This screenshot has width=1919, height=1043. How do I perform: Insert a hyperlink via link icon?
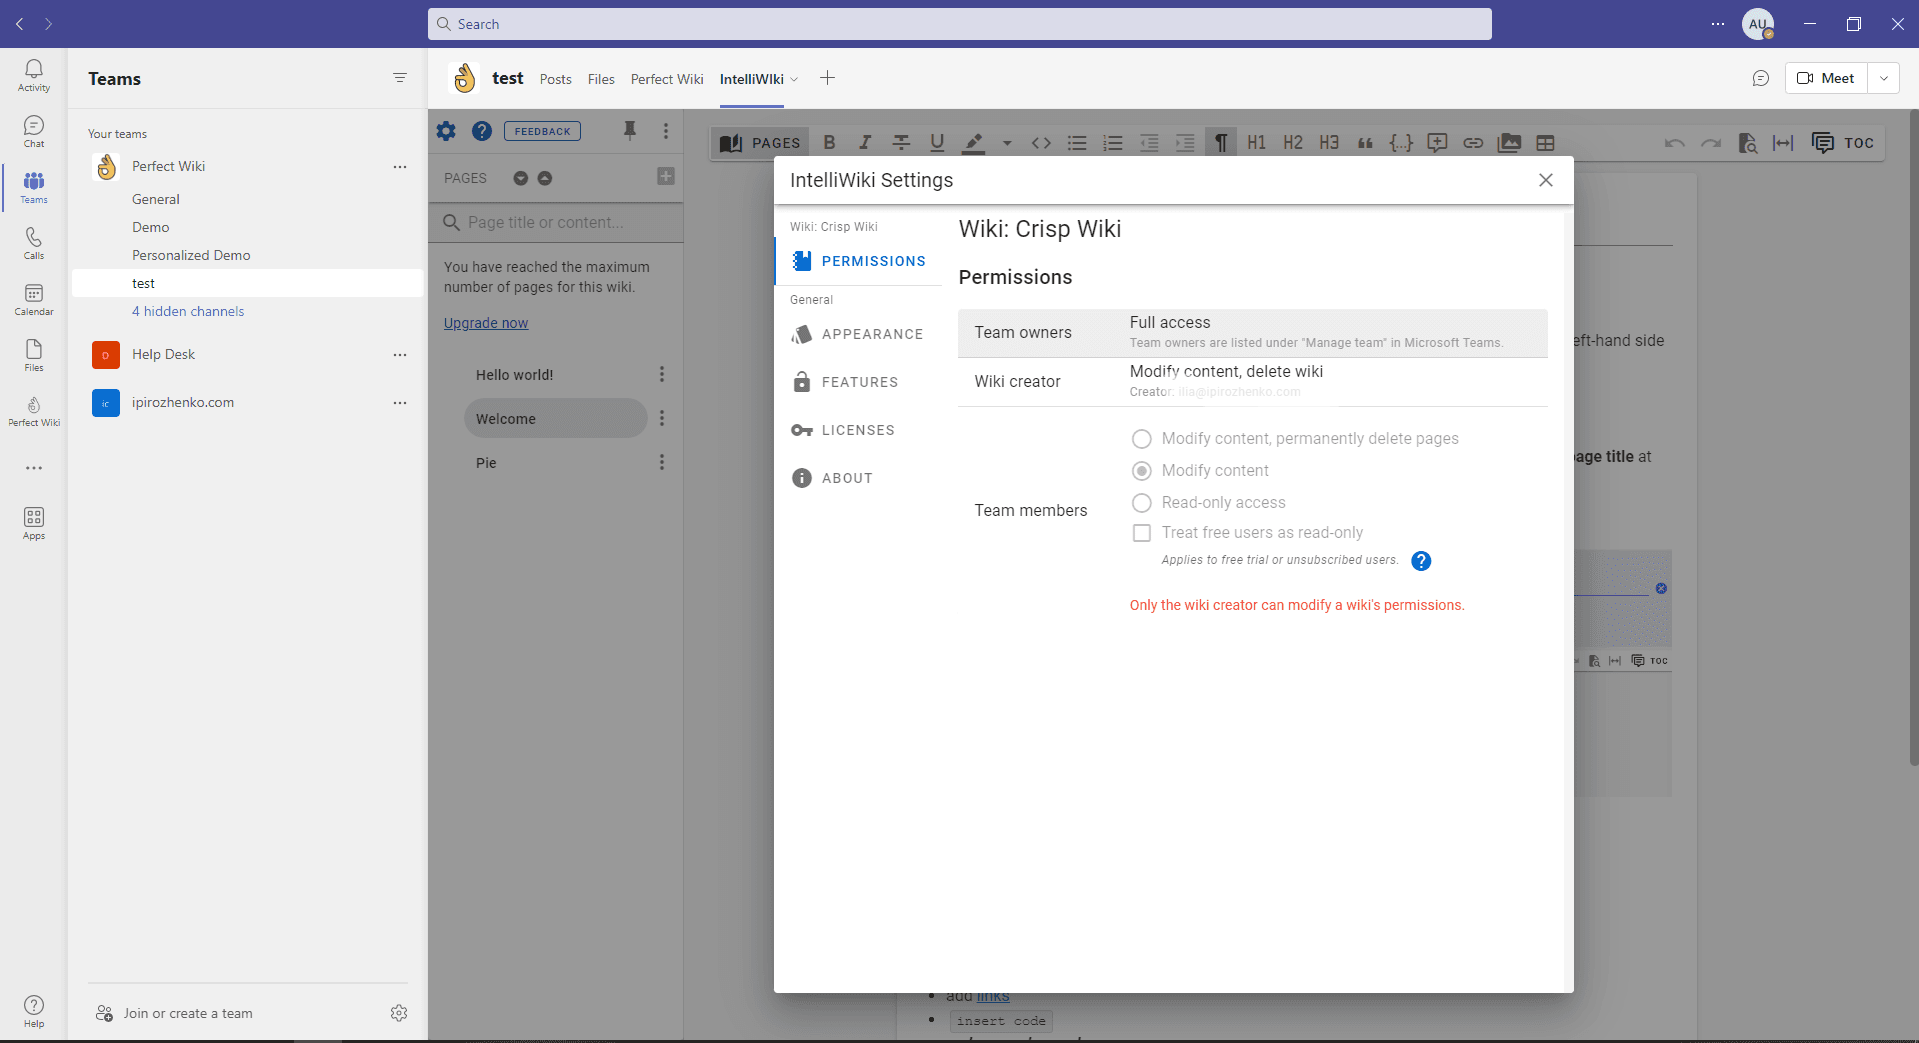1473,143
